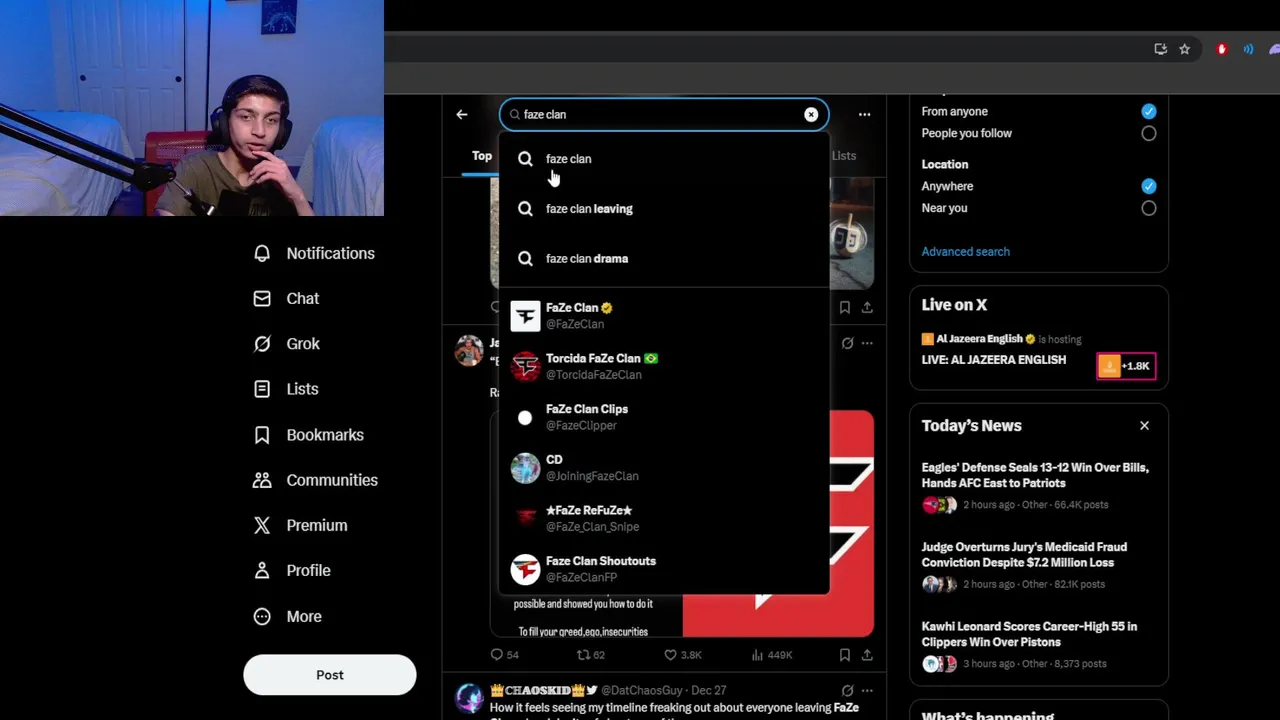Bookmark the post with 449K views
Viewport: 1280px width, 720px height.
click(845, 655)
